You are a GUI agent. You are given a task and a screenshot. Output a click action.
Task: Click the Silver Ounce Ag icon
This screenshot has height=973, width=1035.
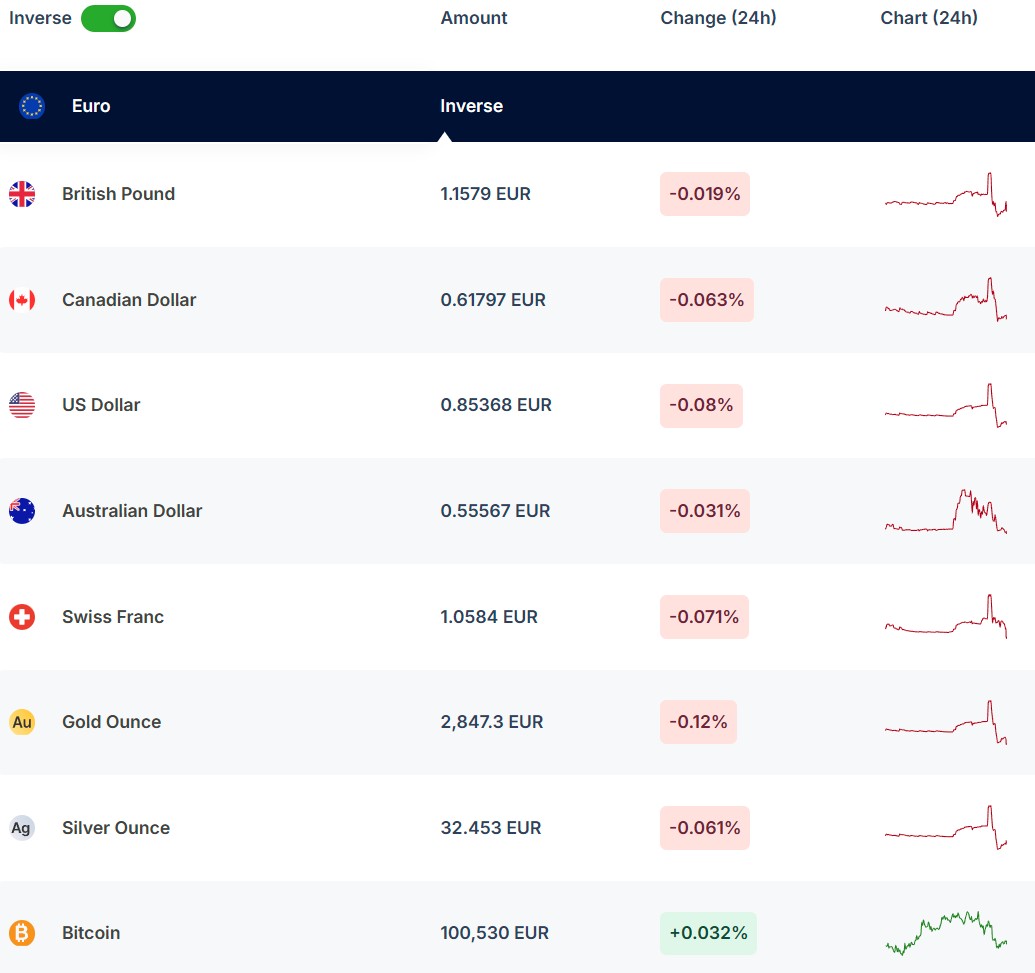22,828
